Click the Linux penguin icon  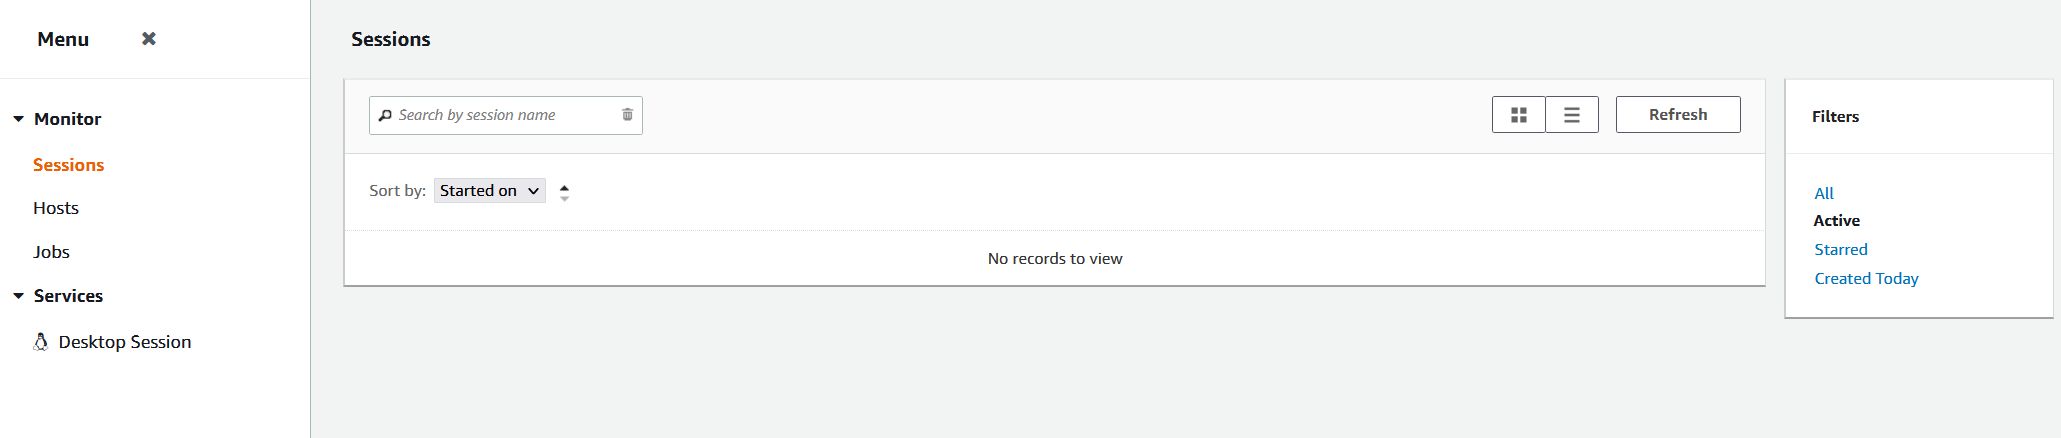tap(40, 342)
